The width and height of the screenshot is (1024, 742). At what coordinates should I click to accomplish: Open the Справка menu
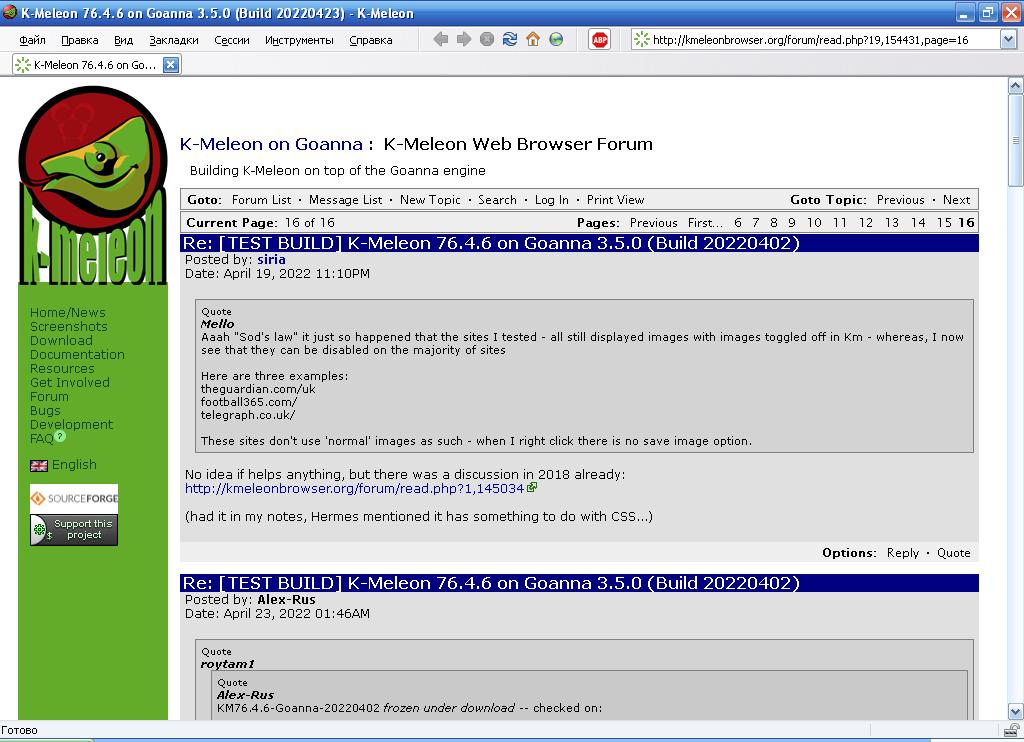pos(370,40)
